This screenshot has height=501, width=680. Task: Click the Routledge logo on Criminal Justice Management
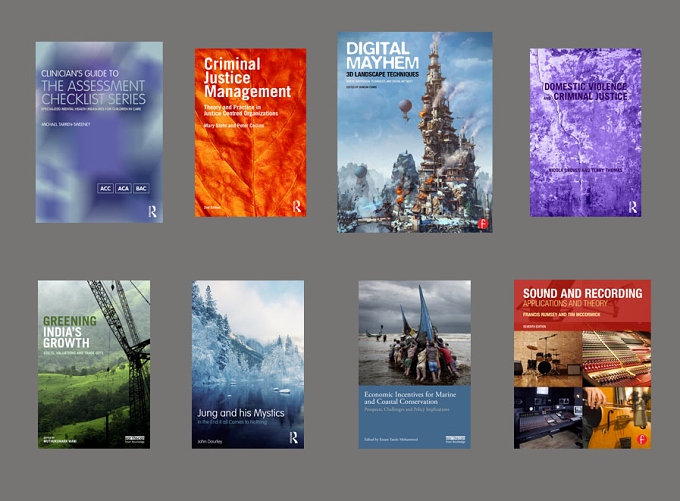297,206
